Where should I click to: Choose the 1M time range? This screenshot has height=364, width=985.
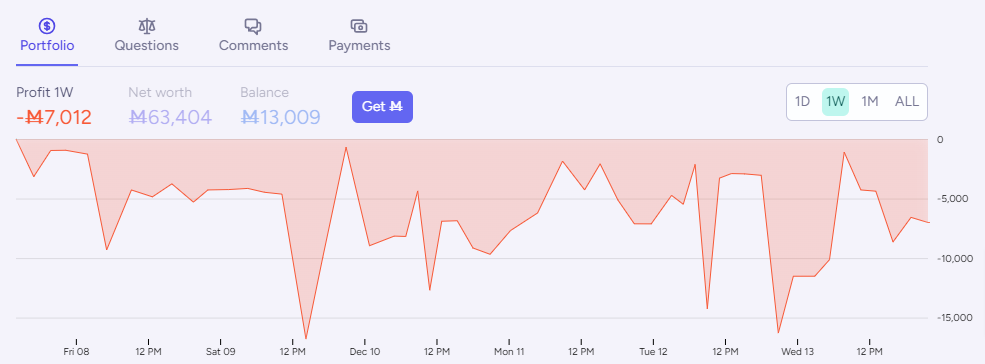click(869, 102)
